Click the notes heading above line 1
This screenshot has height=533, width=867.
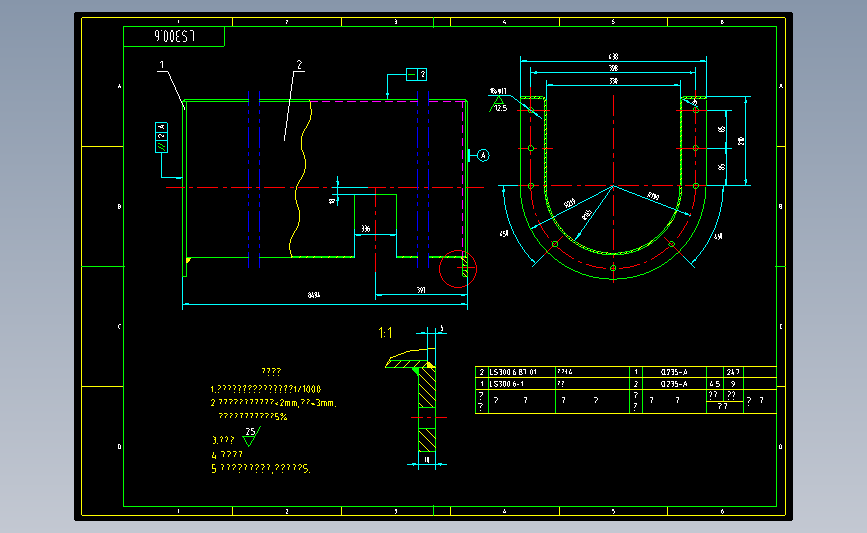pyautogui.click(x=271, y=372)
